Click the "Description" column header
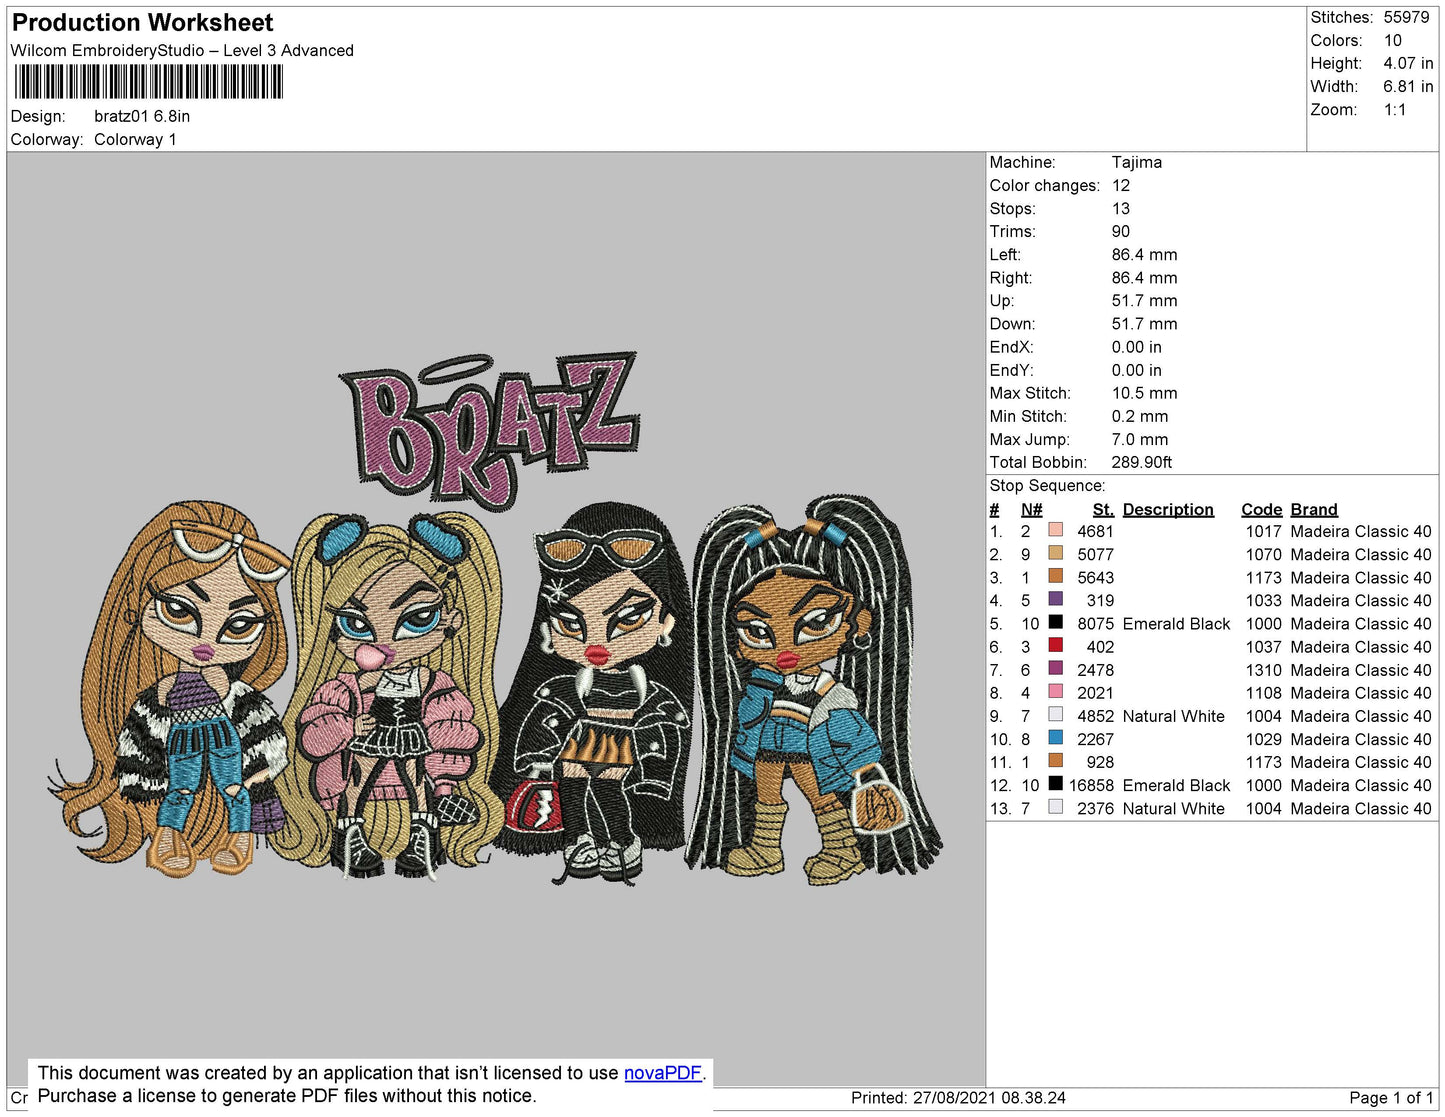The height and width of the screenshot is (1117, 1445). coord(1168,509)
